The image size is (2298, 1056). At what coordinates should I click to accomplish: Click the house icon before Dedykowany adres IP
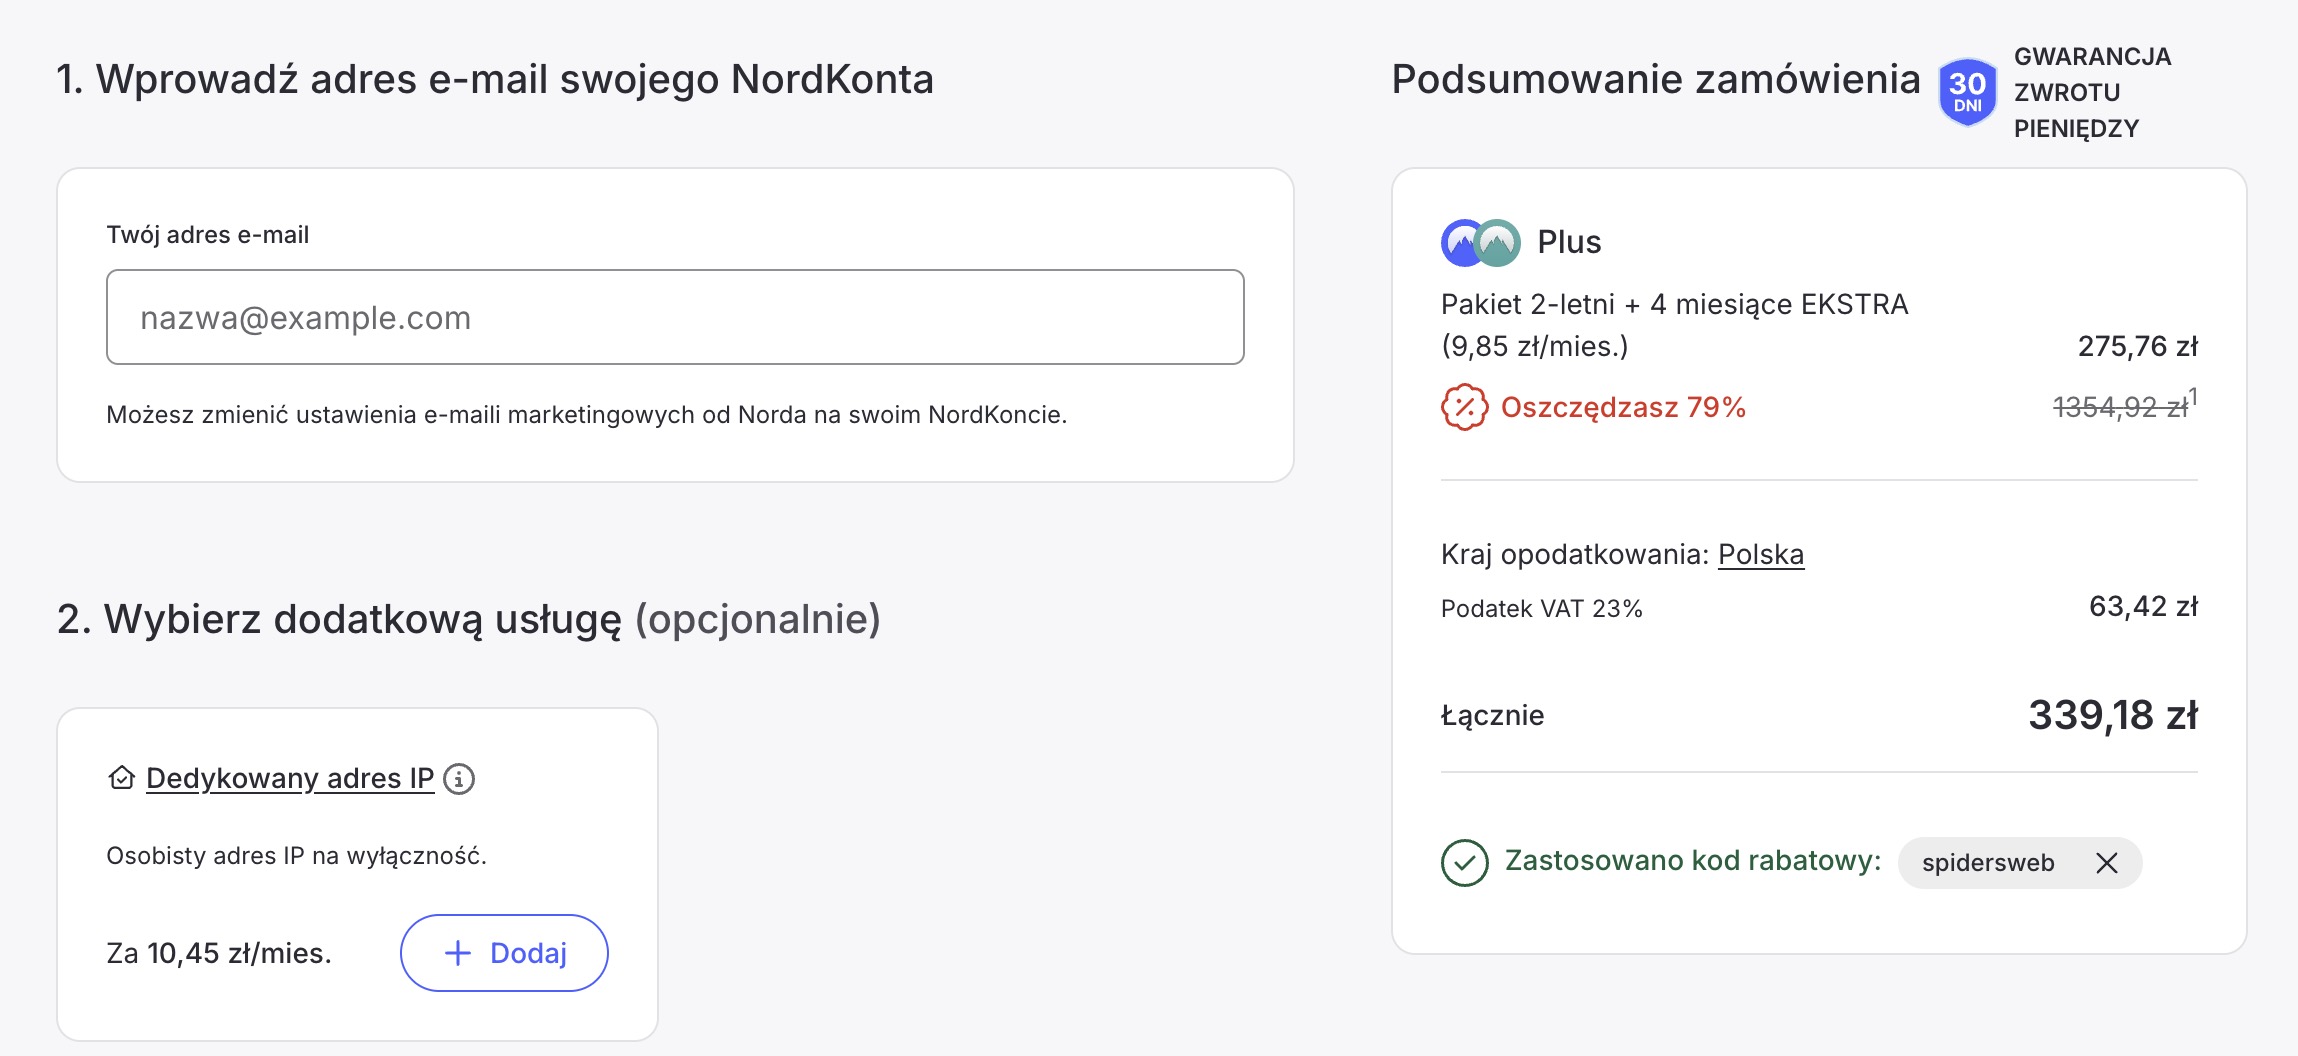[x=121, y=778]
